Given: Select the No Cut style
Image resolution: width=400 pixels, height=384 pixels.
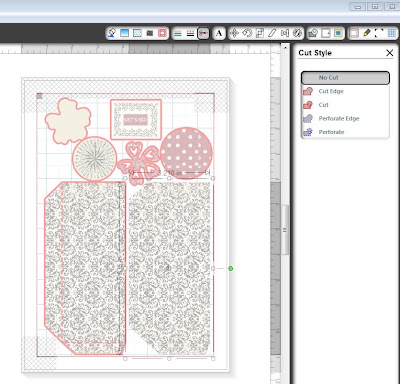Looking at the screenshot, I should (345, 78).
